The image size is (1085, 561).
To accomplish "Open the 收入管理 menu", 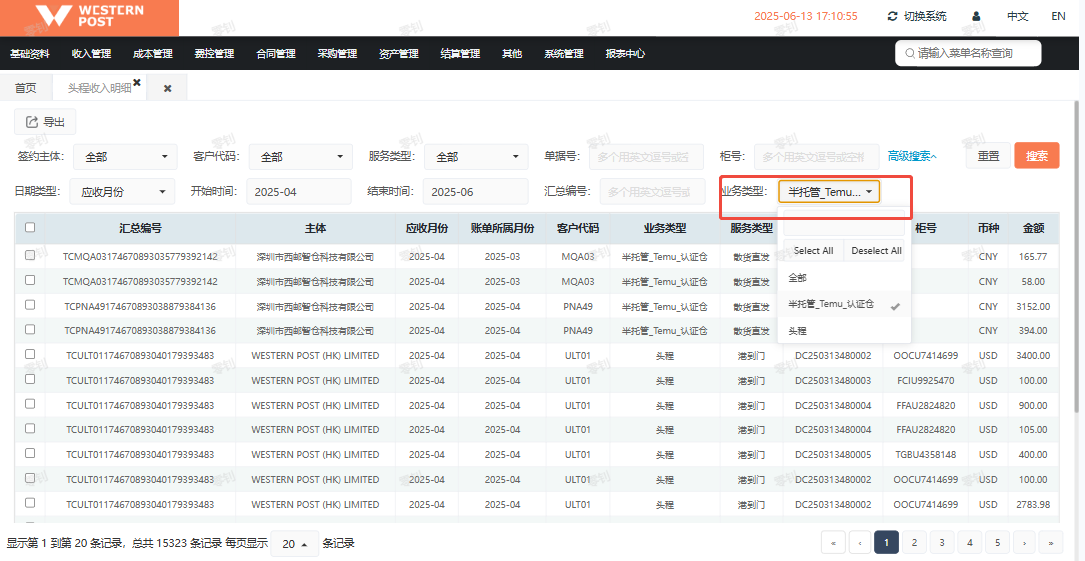I will point(91,53).
